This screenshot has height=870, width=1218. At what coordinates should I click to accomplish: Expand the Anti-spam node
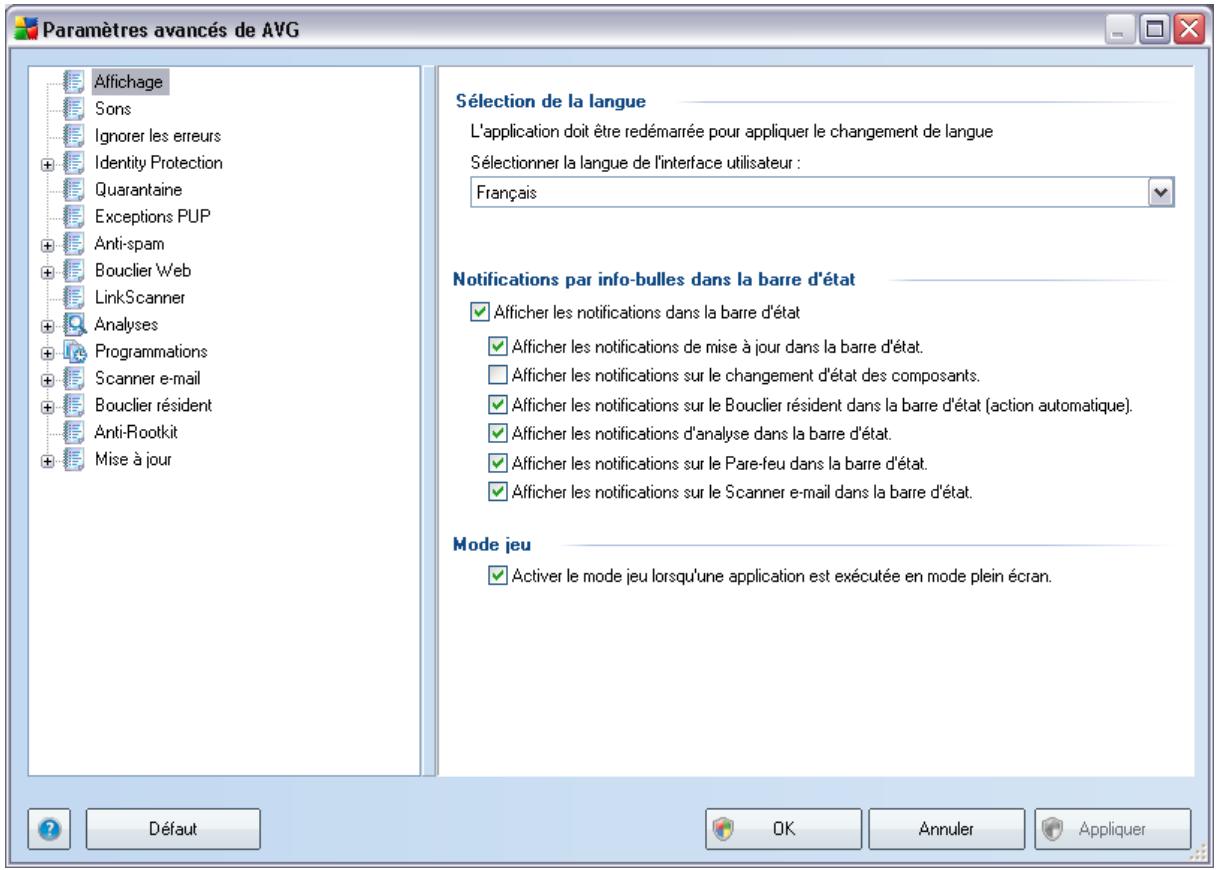click(x=48, y=244)
